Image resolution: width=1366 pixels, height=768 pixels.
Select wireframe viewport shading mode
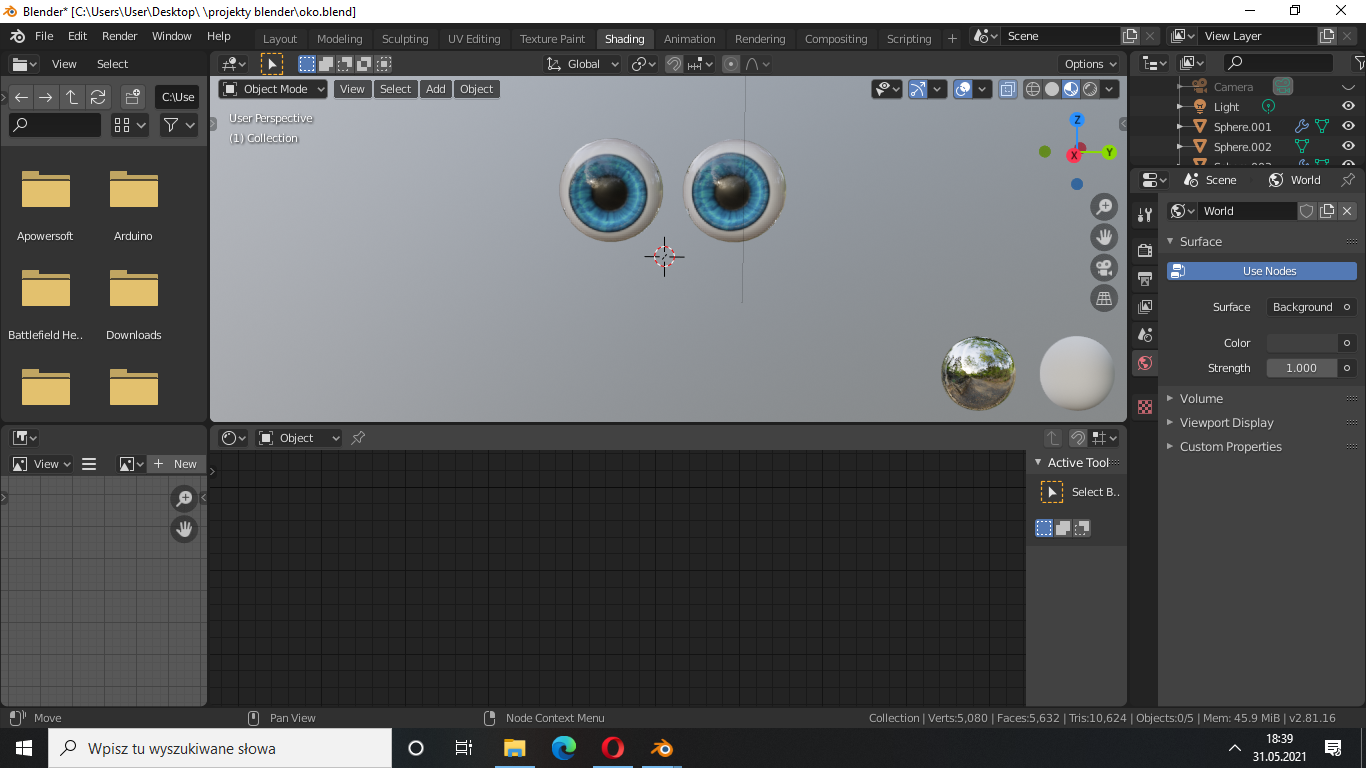1033,89
